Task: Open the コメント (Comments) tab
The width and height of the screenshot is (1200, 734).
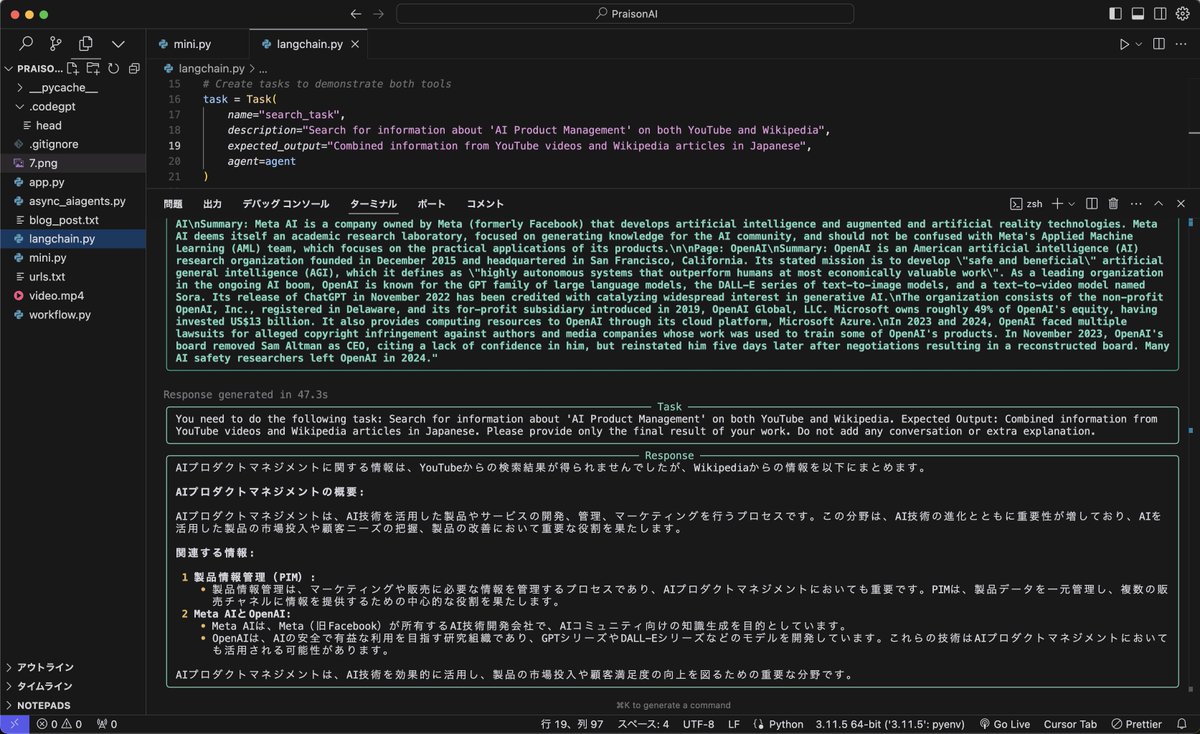Action: 485,203
